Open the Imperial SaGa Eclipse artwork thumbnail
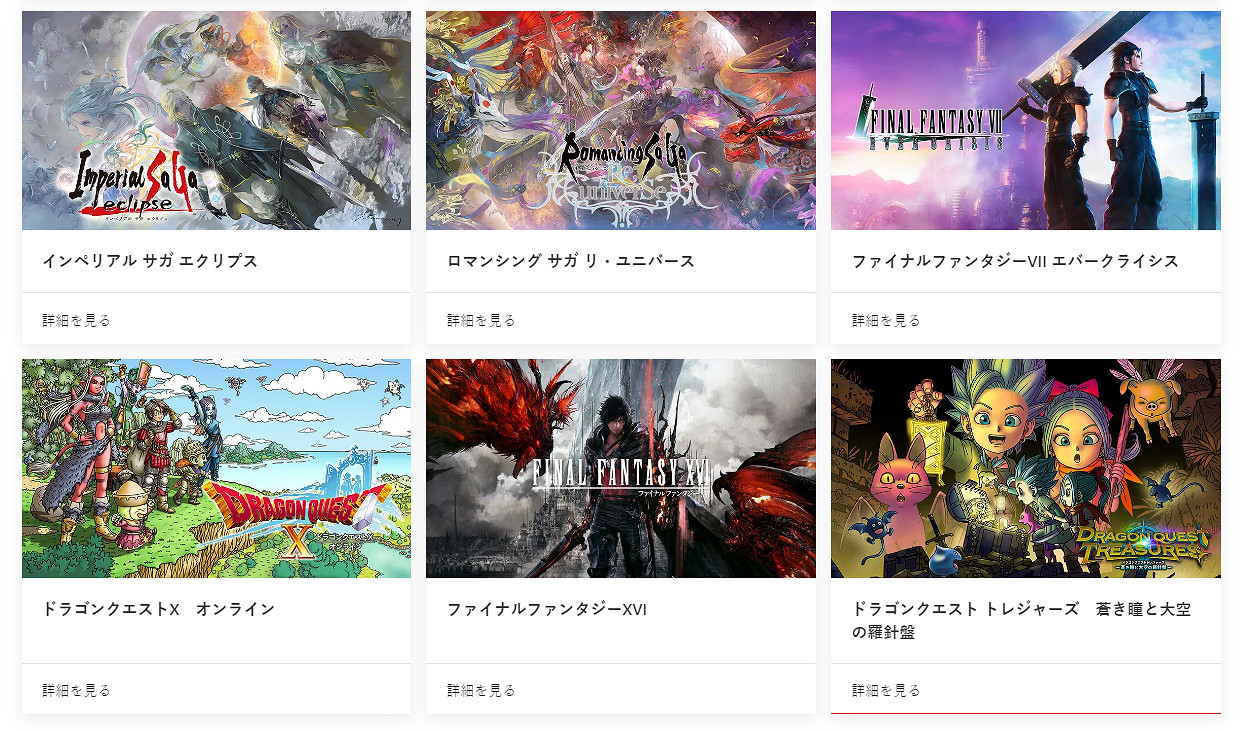This screenshot has width=1246, height=731. tap(216, 120)
